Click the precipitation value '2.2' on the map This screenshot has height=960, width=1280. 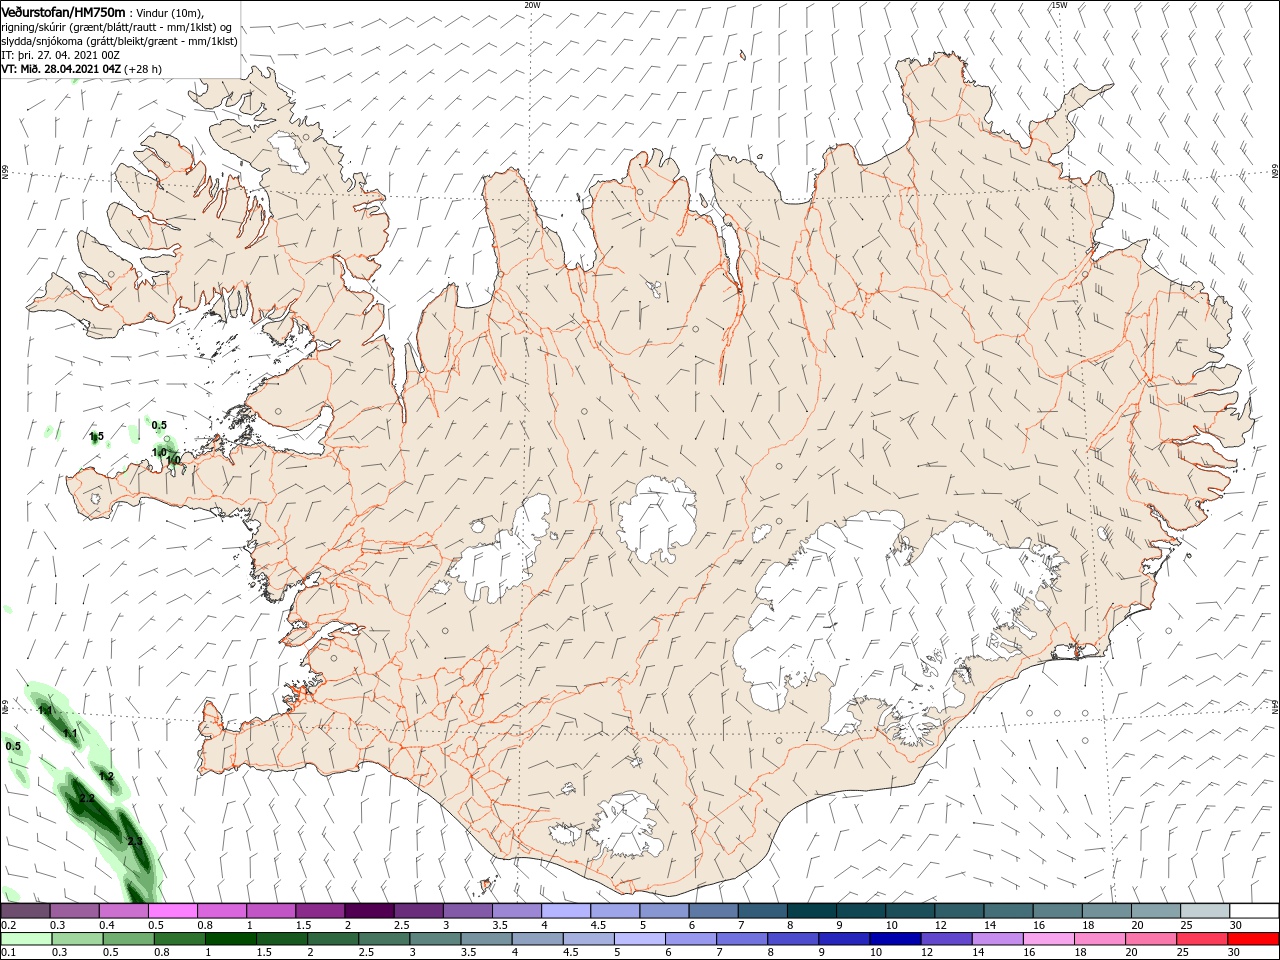point(87,798)
